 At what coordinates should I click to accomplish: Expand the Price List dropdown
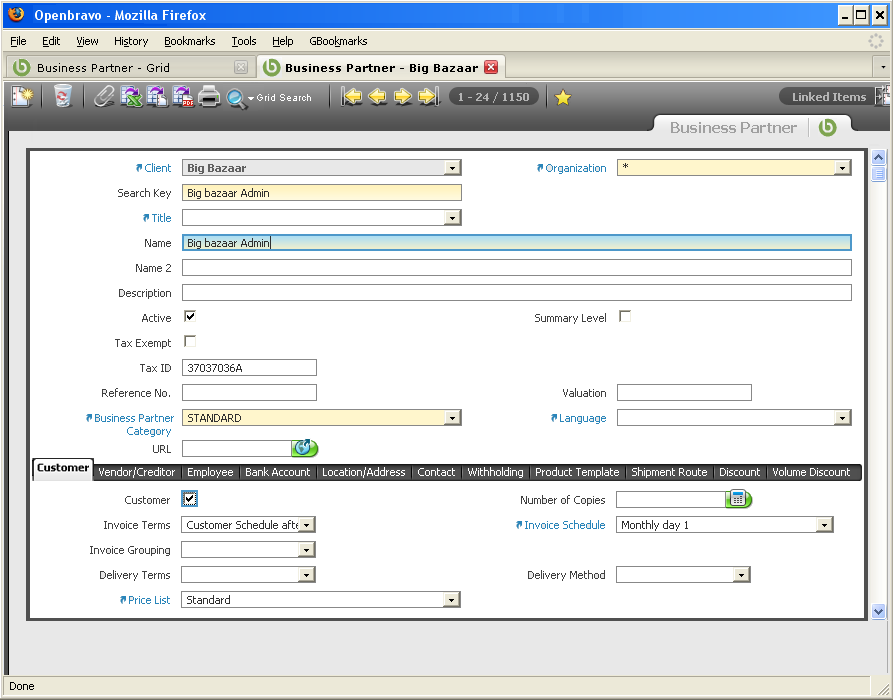pyautogui.click(x=452, y=600)
